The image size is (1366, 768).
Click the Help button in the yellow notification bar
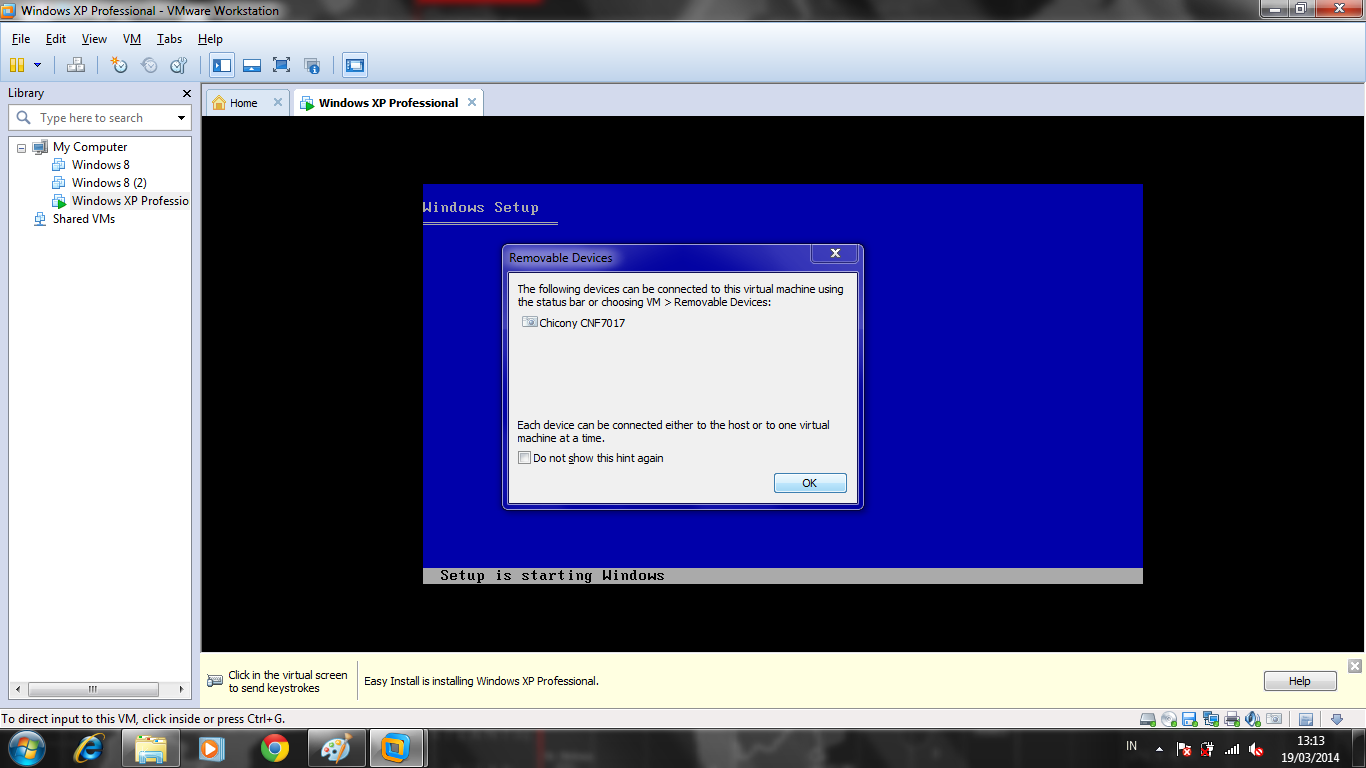(1299, 680)
